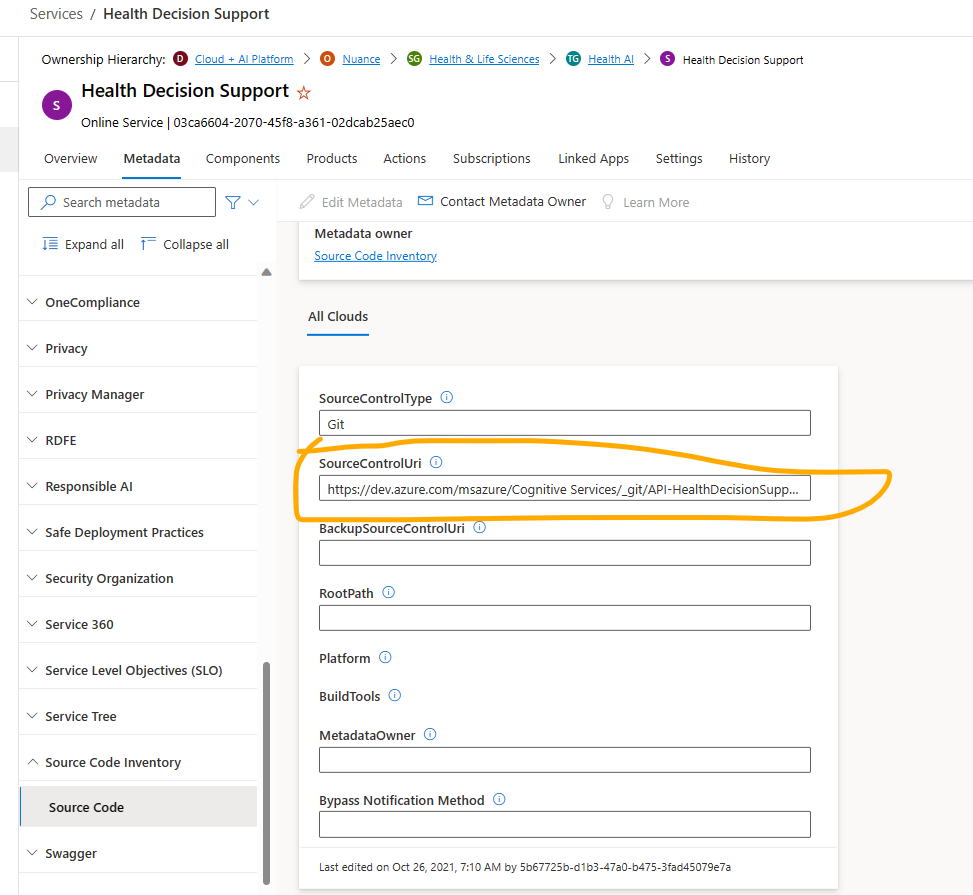This screenshot has height=895, width=973.
Task: Open the filter dropdown chevron
Action: 252,201
